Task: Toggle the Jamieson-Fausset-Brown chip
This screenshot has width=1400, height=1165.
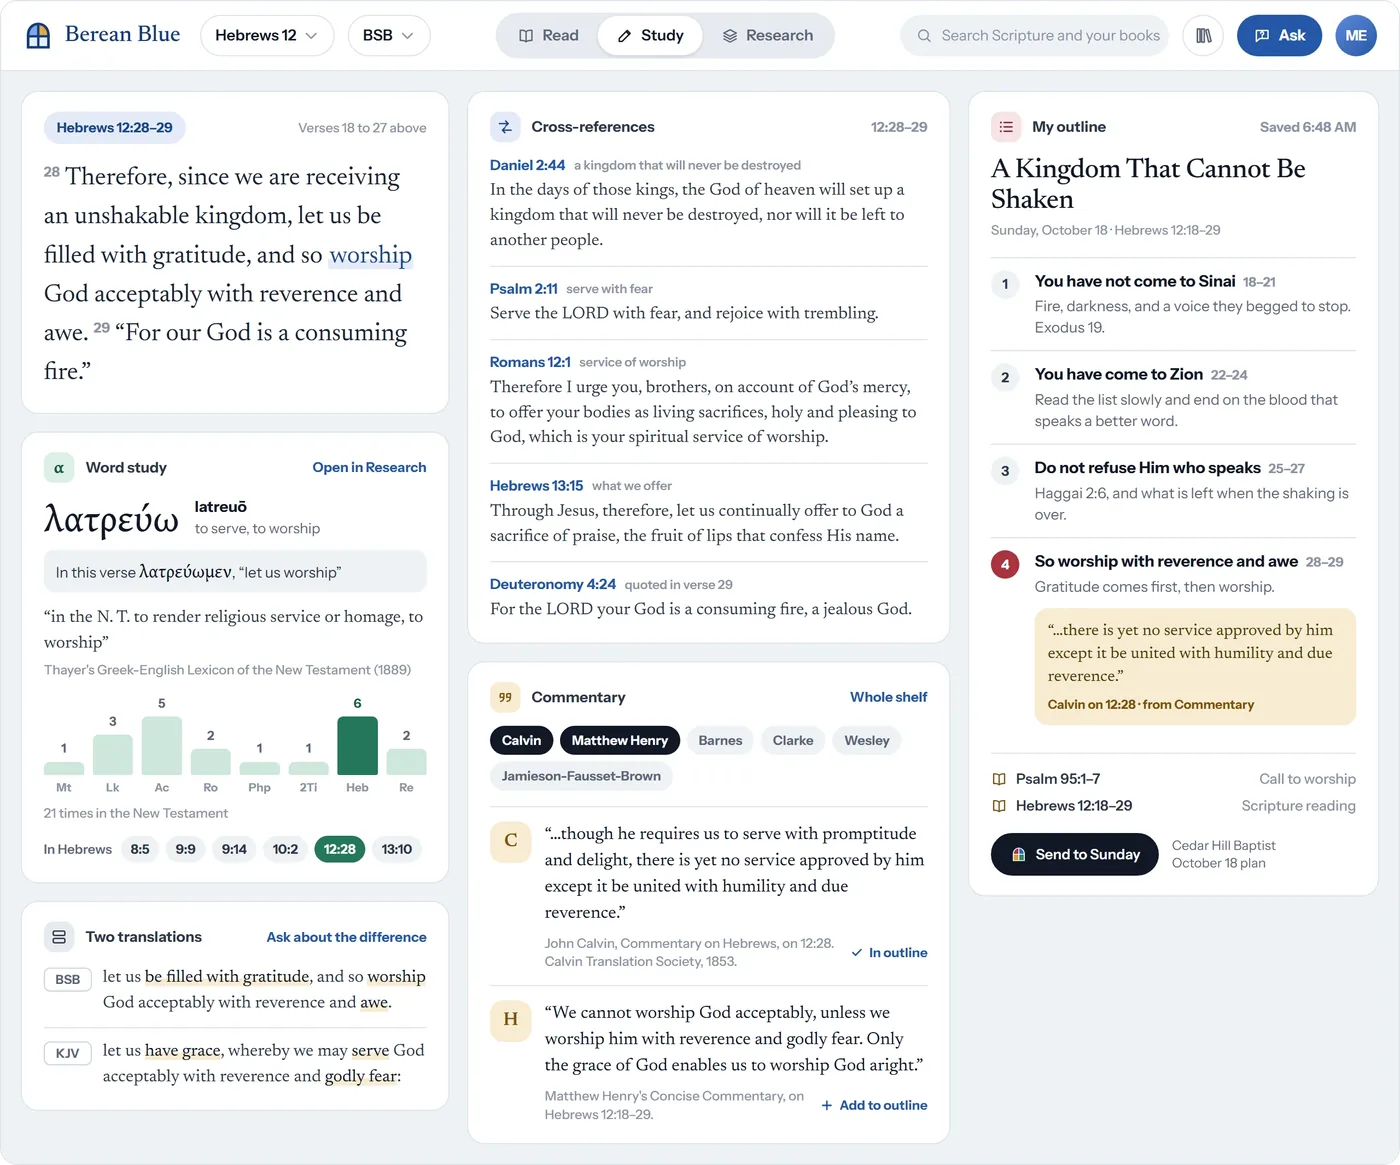Action: (581, 776)
